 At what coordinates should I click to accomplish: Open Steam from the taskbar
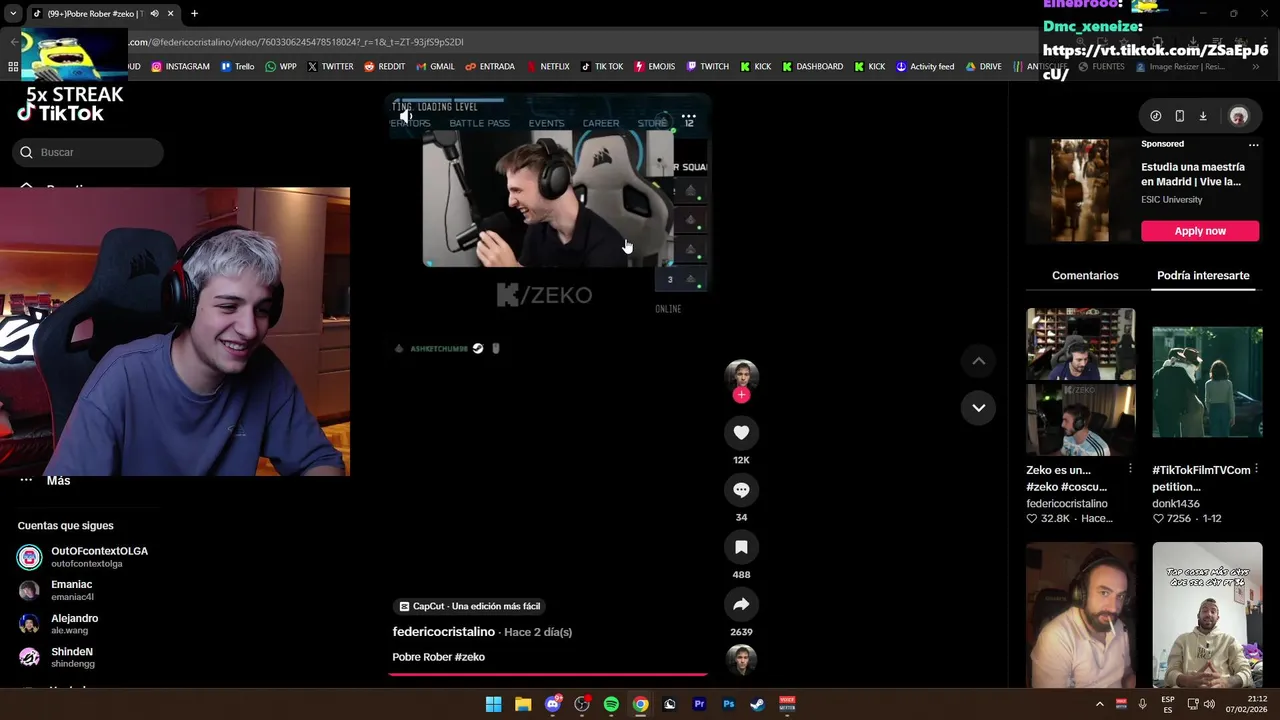757,704
